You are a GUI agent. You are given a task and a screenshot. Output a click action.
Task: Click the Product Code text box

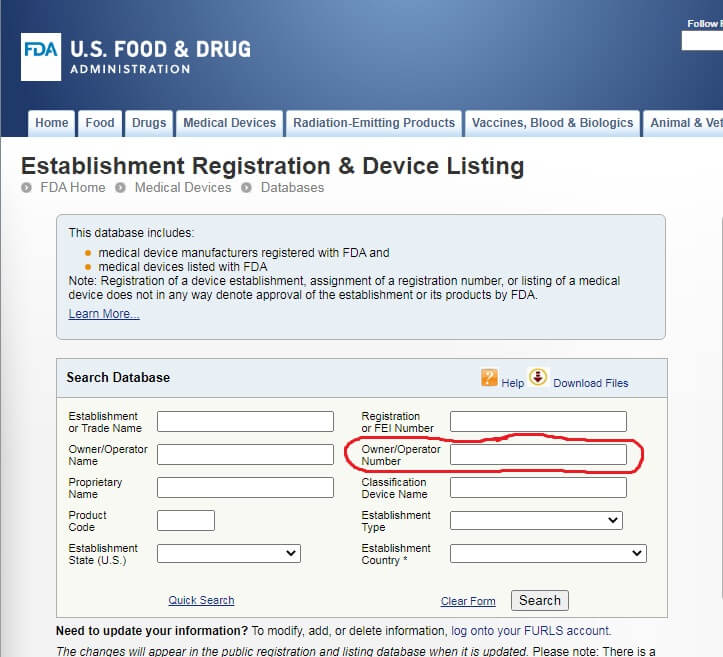click(186, 520)
